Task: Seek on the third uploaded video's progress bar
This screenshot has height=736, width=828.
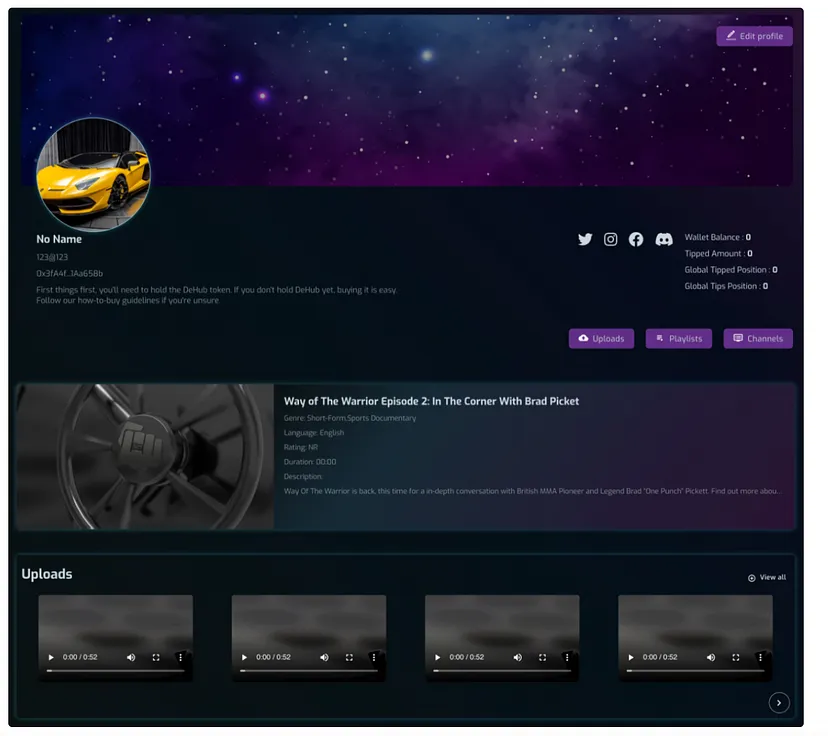Action: 502,671
